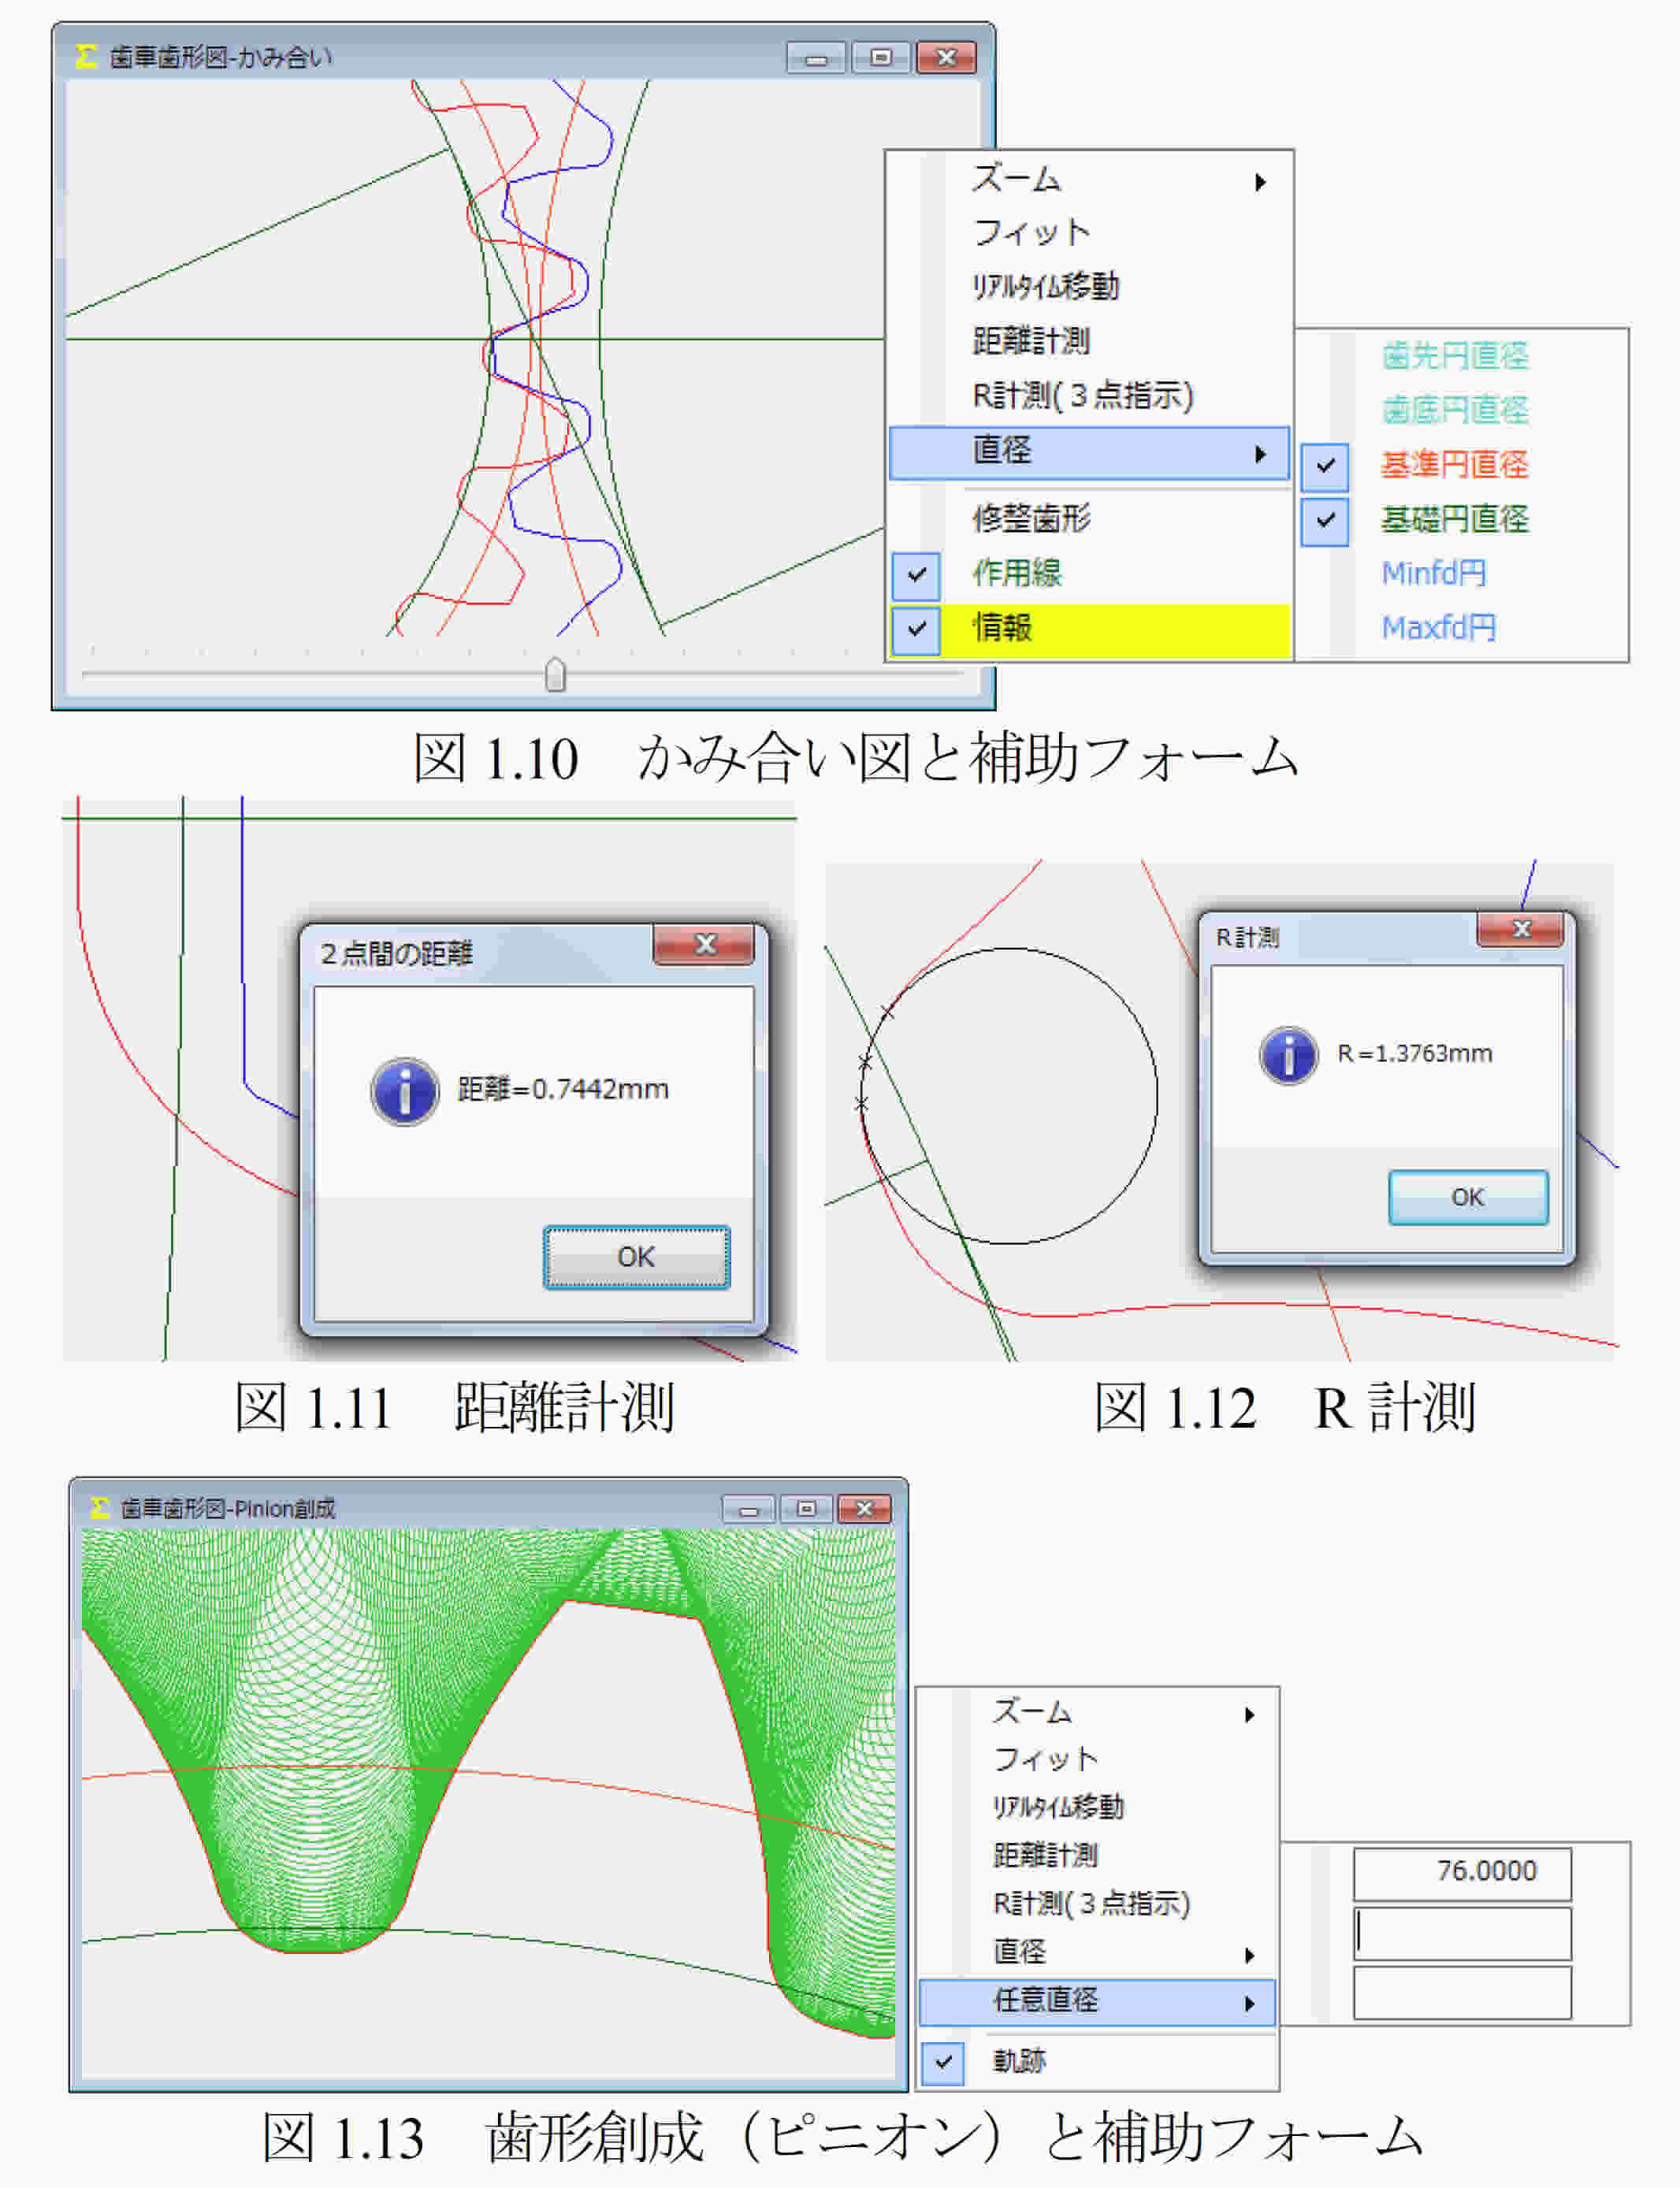Enable 歯先円直径 display
The width and height of the screenshot is (1680, 2188).
(1454, 356)
